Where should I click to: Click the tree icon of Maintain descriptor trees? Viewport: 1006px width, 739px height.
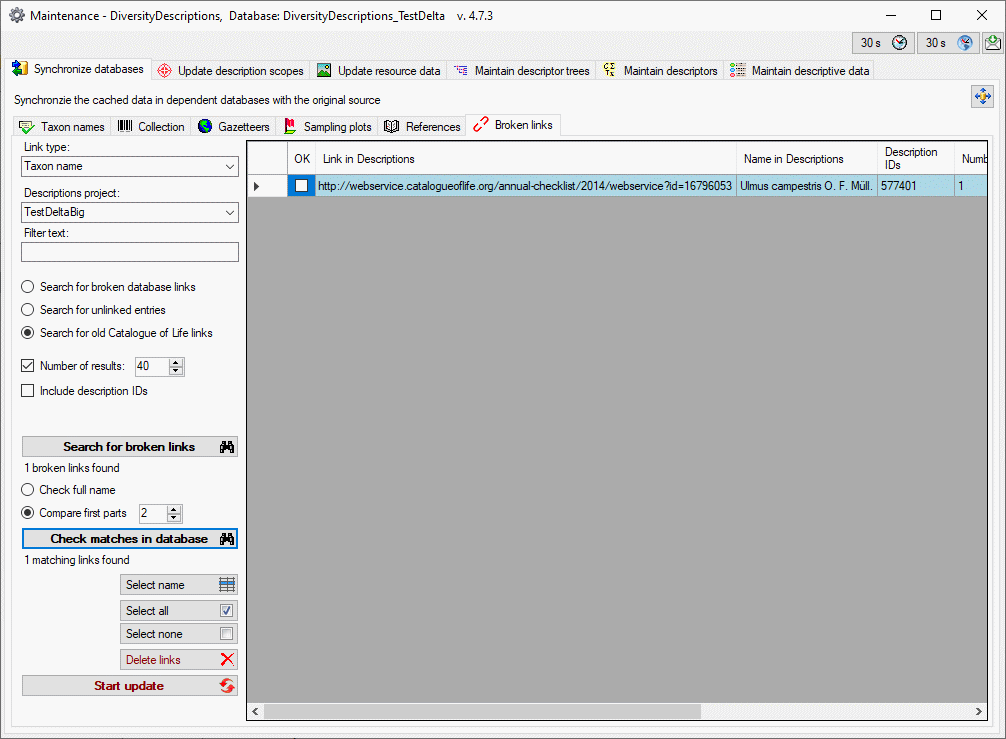click(x=461, y=71)
